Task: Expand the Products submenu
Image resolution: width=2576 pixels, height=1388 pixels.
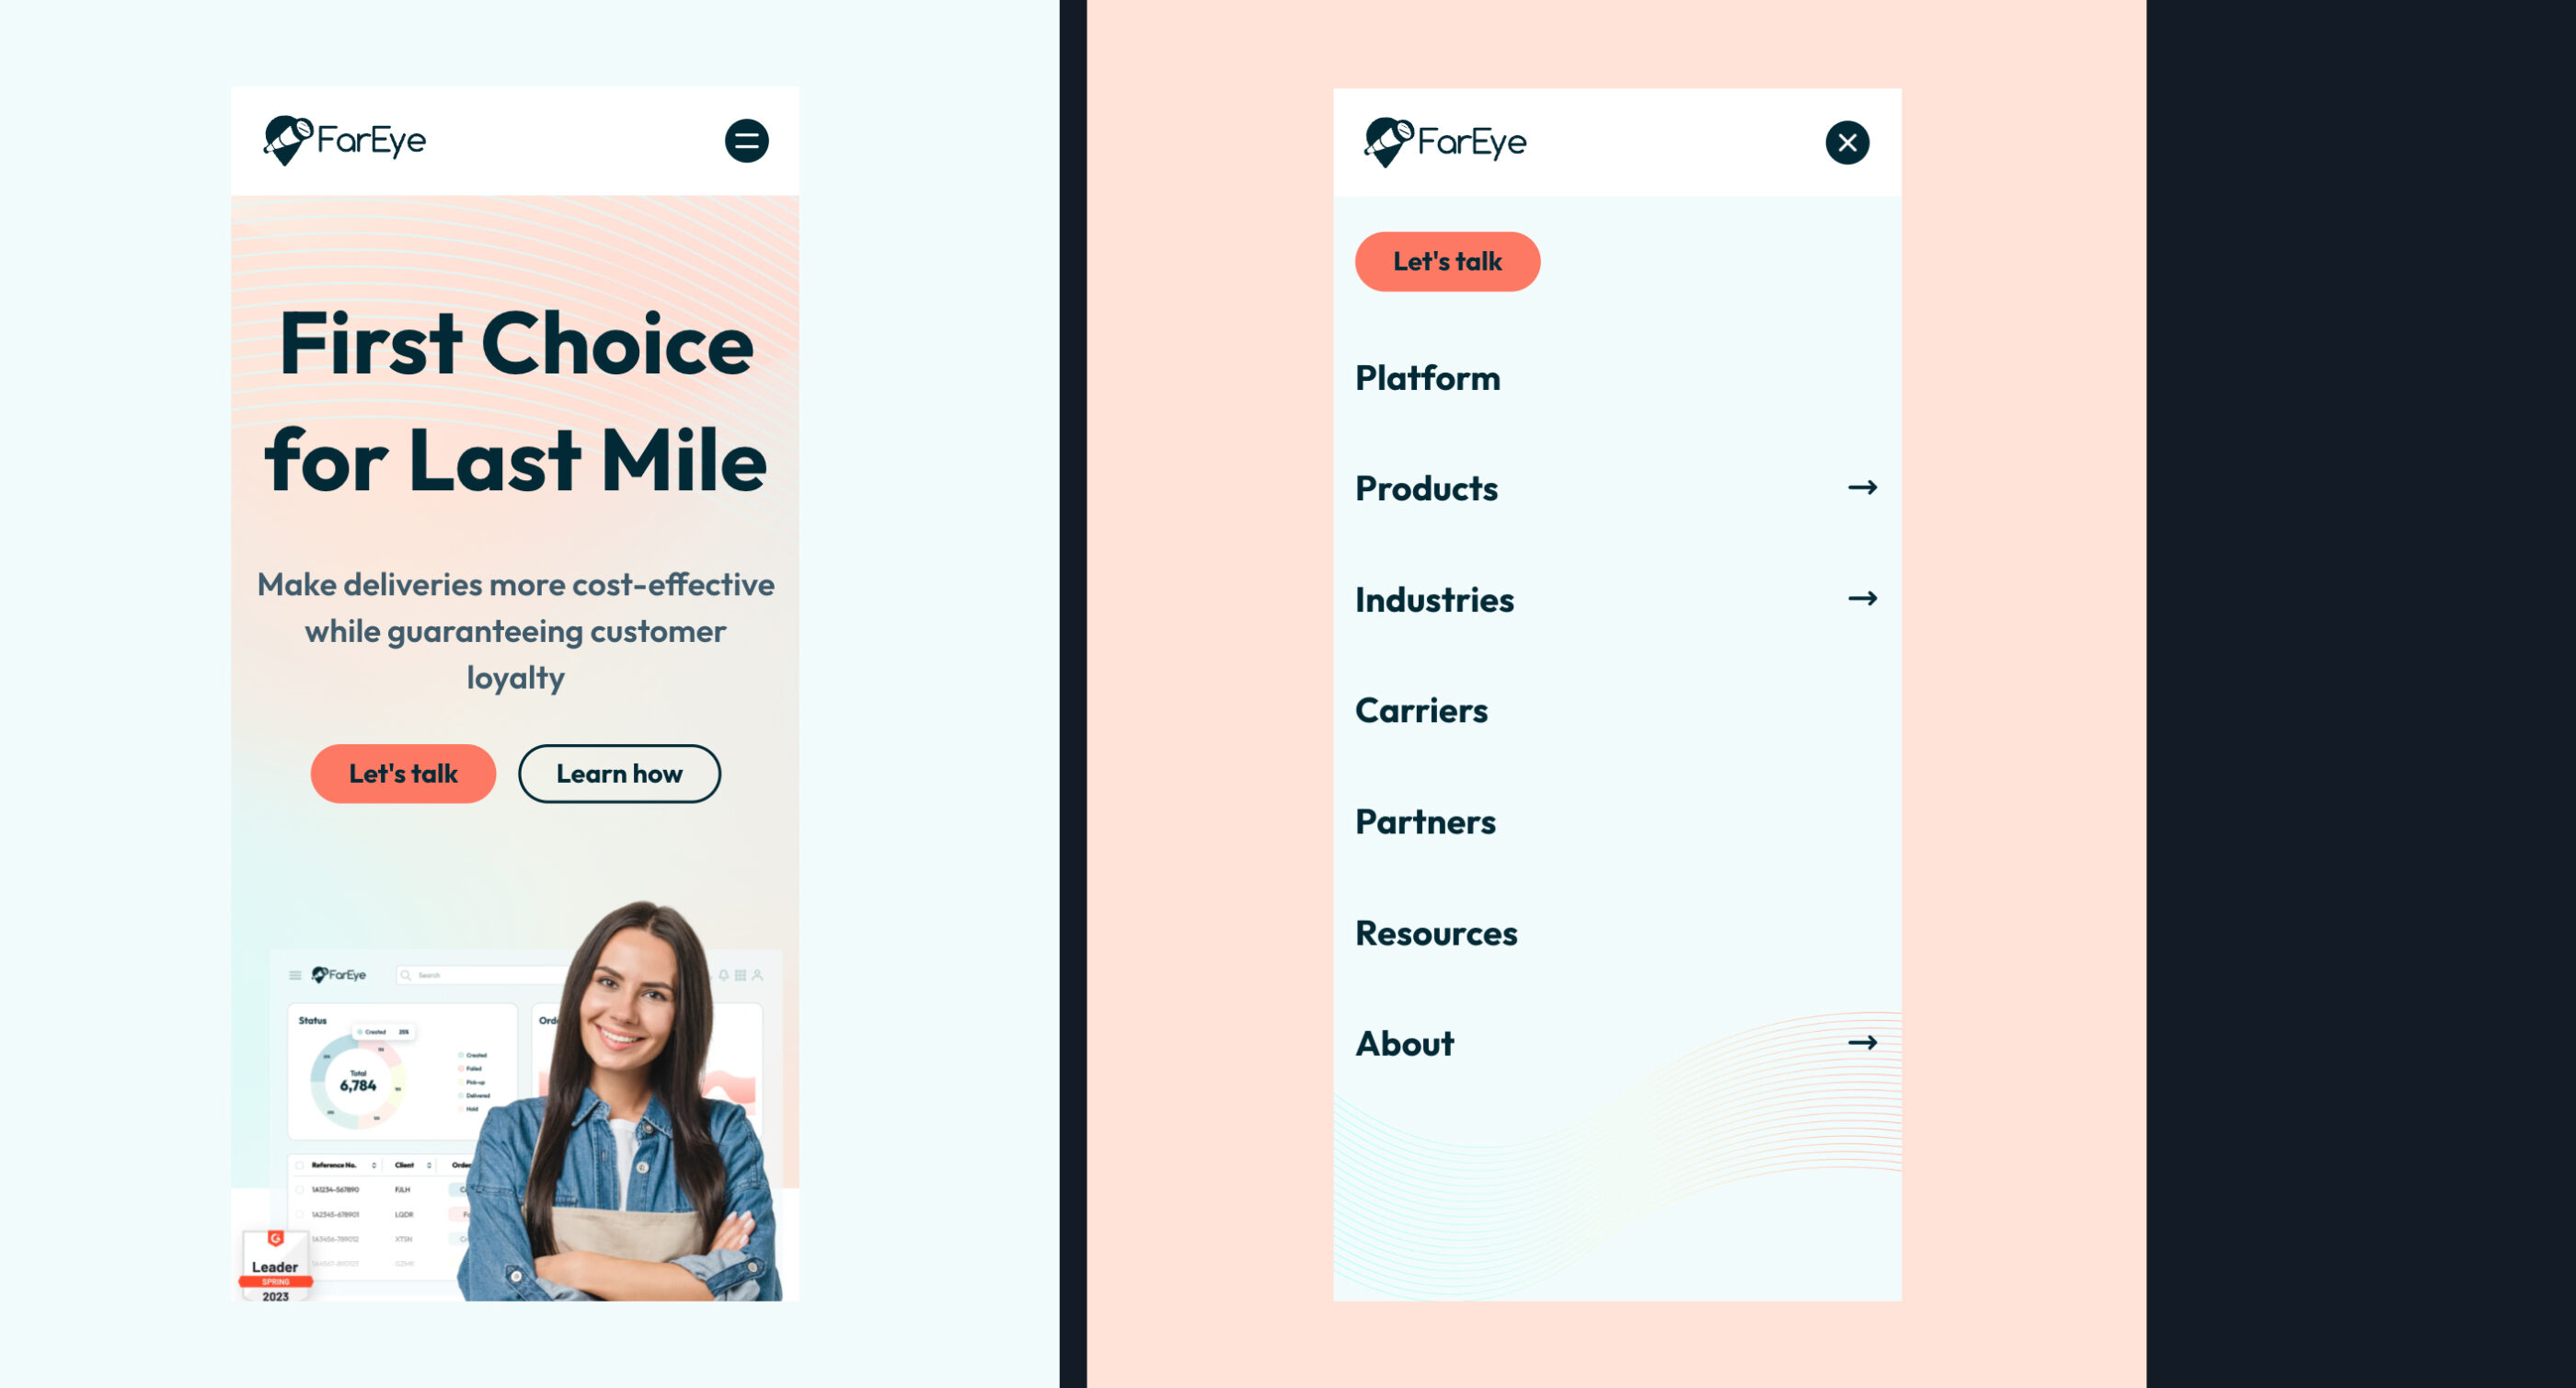Action: pyautogui.click(x=1861, y=488)
